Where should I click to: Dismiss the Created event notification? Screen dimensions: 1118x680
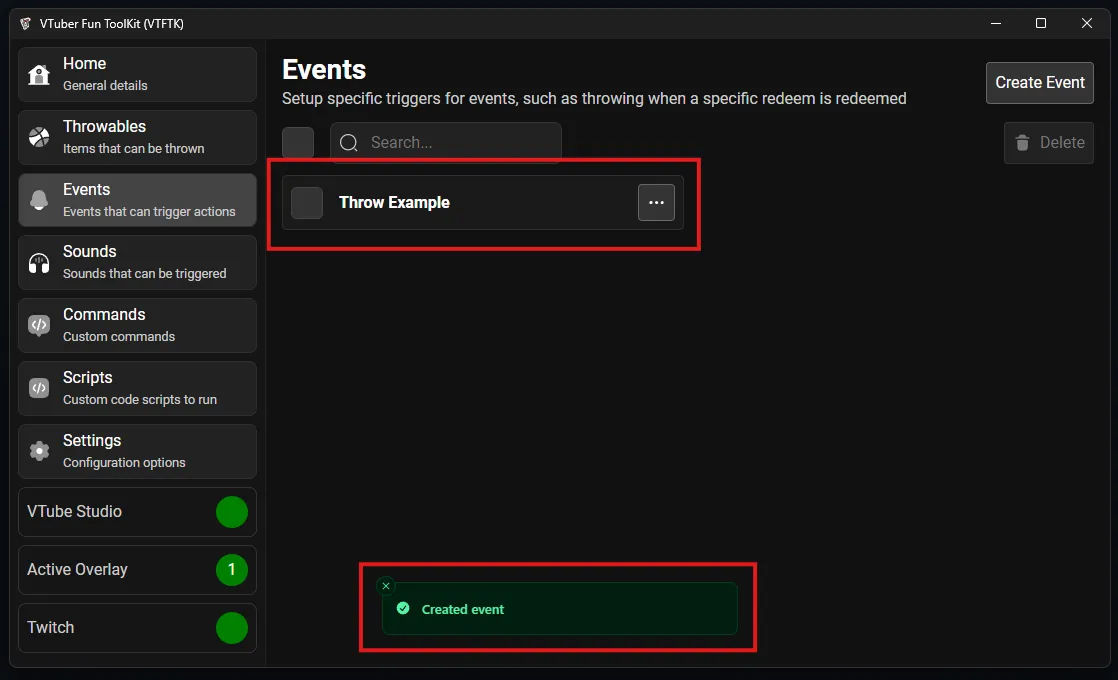pyautogui.click(x=386, y=586)
